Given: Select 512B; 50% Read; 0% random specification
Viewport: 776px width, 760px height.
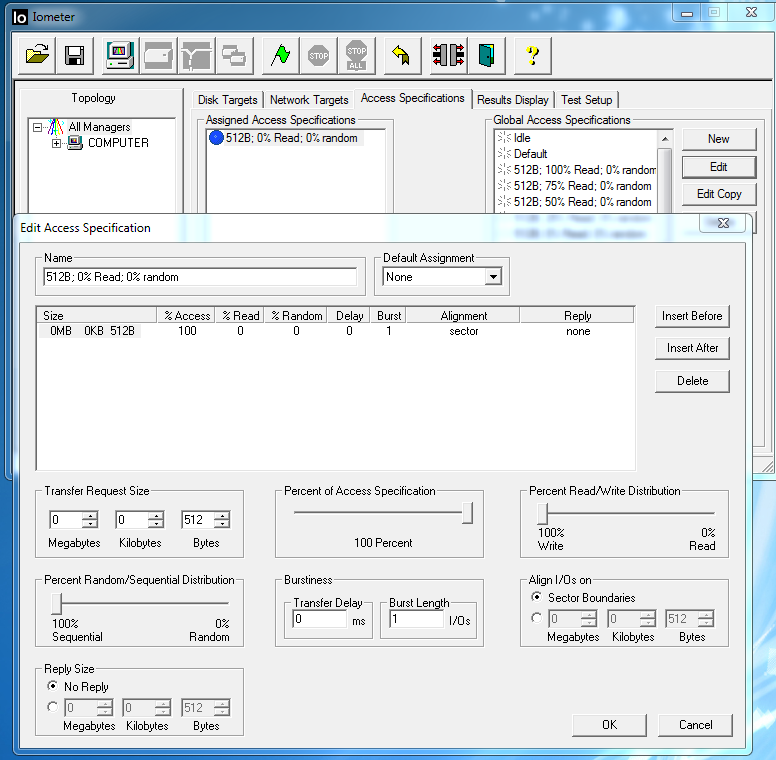Looking at the screenshot, I should (x=575, y=202).
